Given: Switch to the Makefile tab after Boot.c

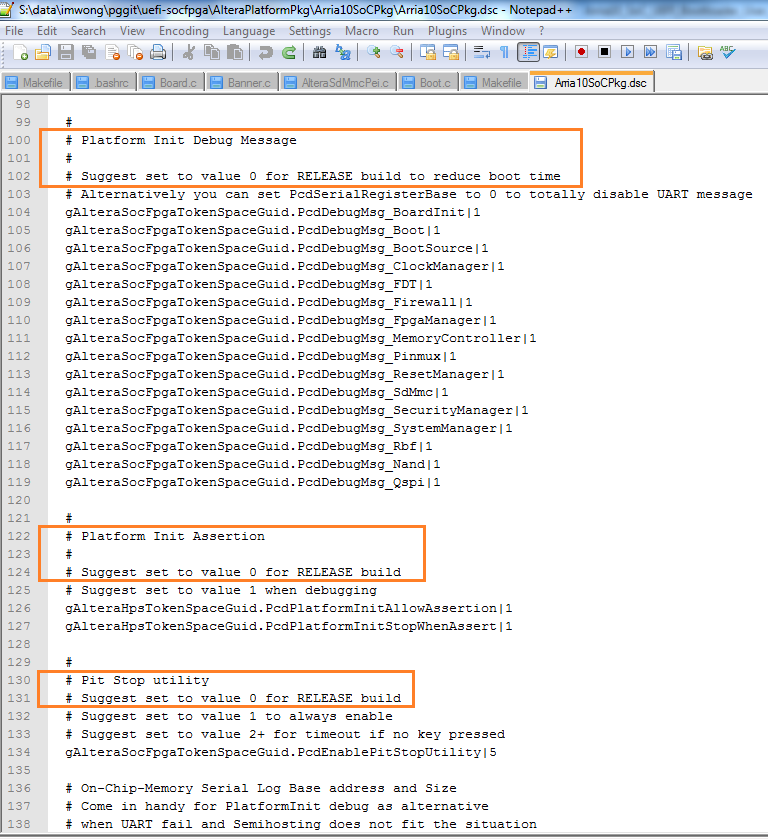Looking at the screenshot, I should click(x=493, y=82).
